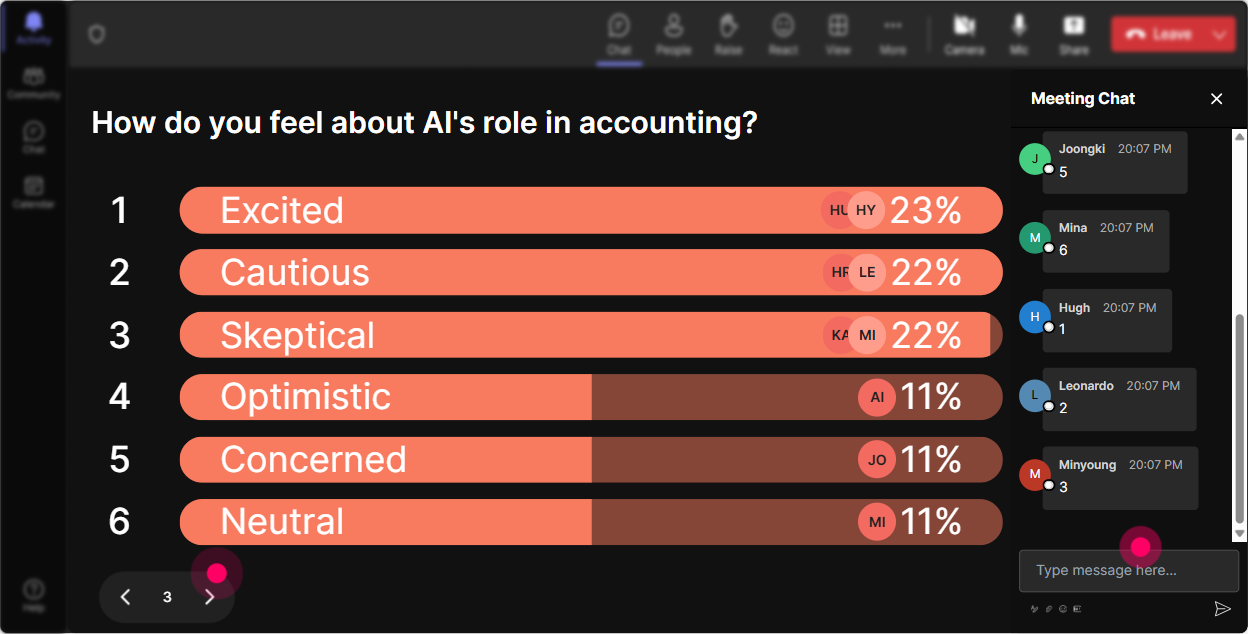Open the Chat icon in the meeting toolbar
This screenshot has height=634, width=1248.
[619, 34]
